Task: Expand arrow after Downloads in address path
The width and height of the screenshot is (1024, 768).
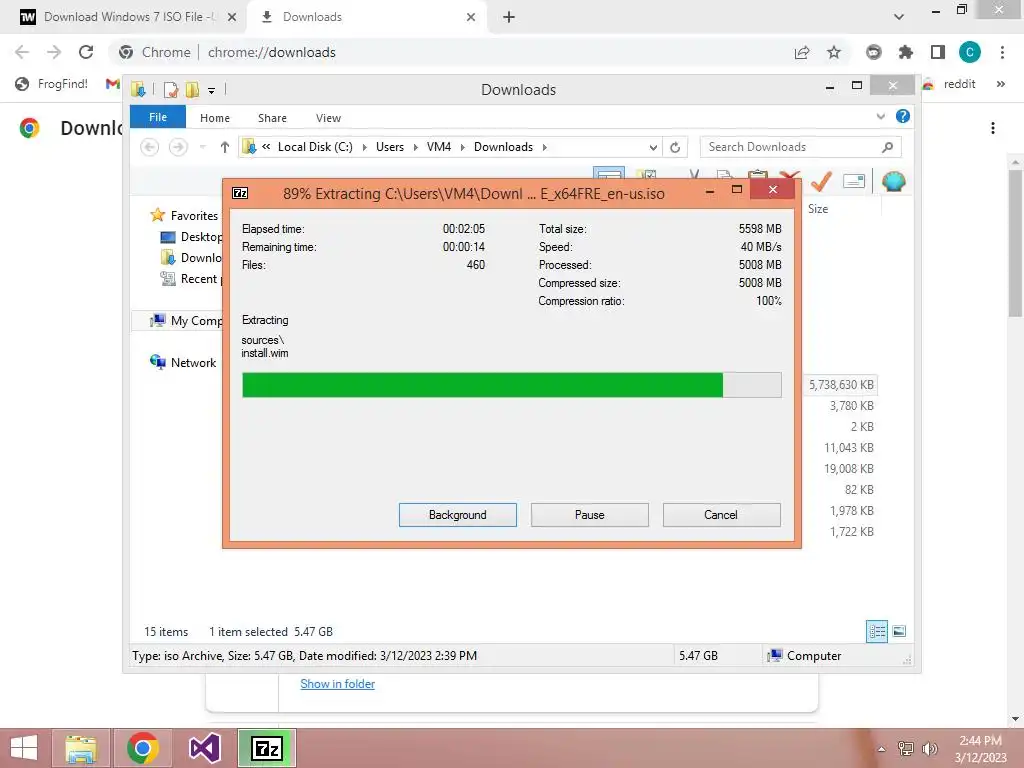Action: [544, 147]
